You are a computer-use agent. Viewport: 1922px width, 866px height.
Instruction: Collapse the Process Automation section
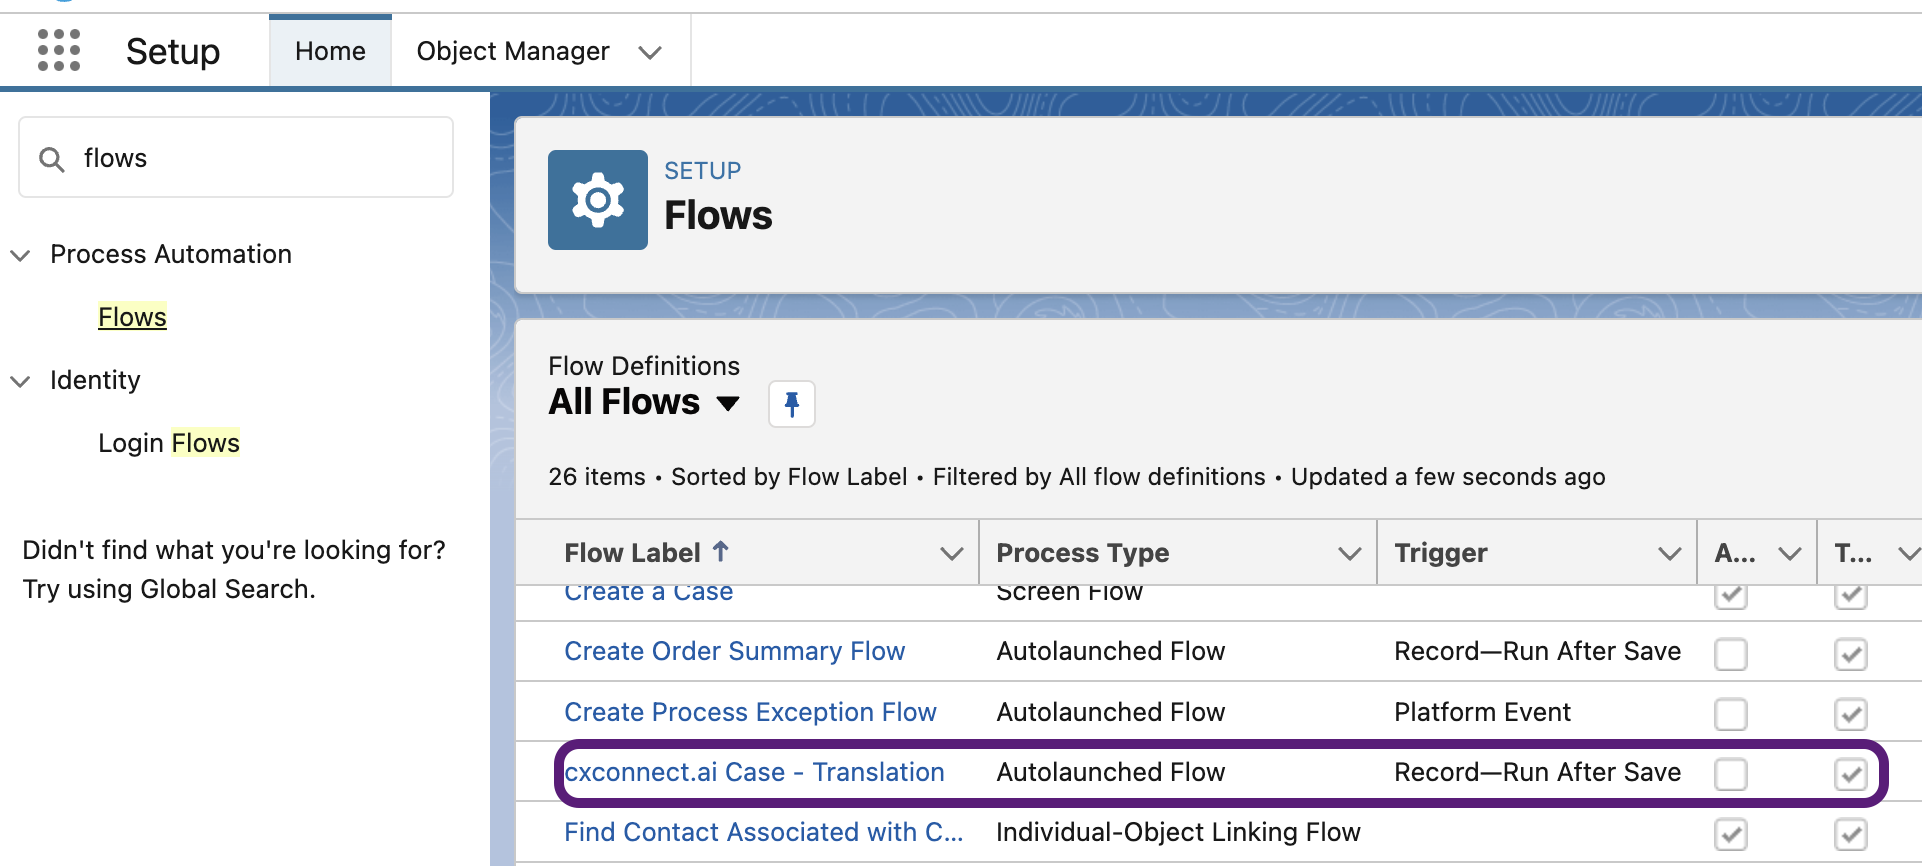click(20, 255)
